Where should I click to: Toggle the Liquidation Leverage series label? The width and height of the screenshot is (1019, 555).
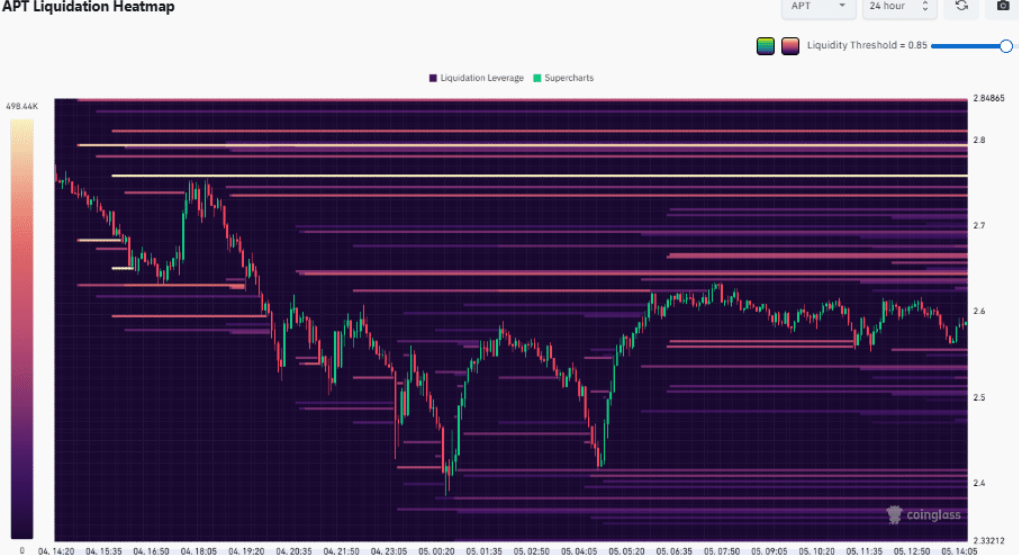pos(482,78)
